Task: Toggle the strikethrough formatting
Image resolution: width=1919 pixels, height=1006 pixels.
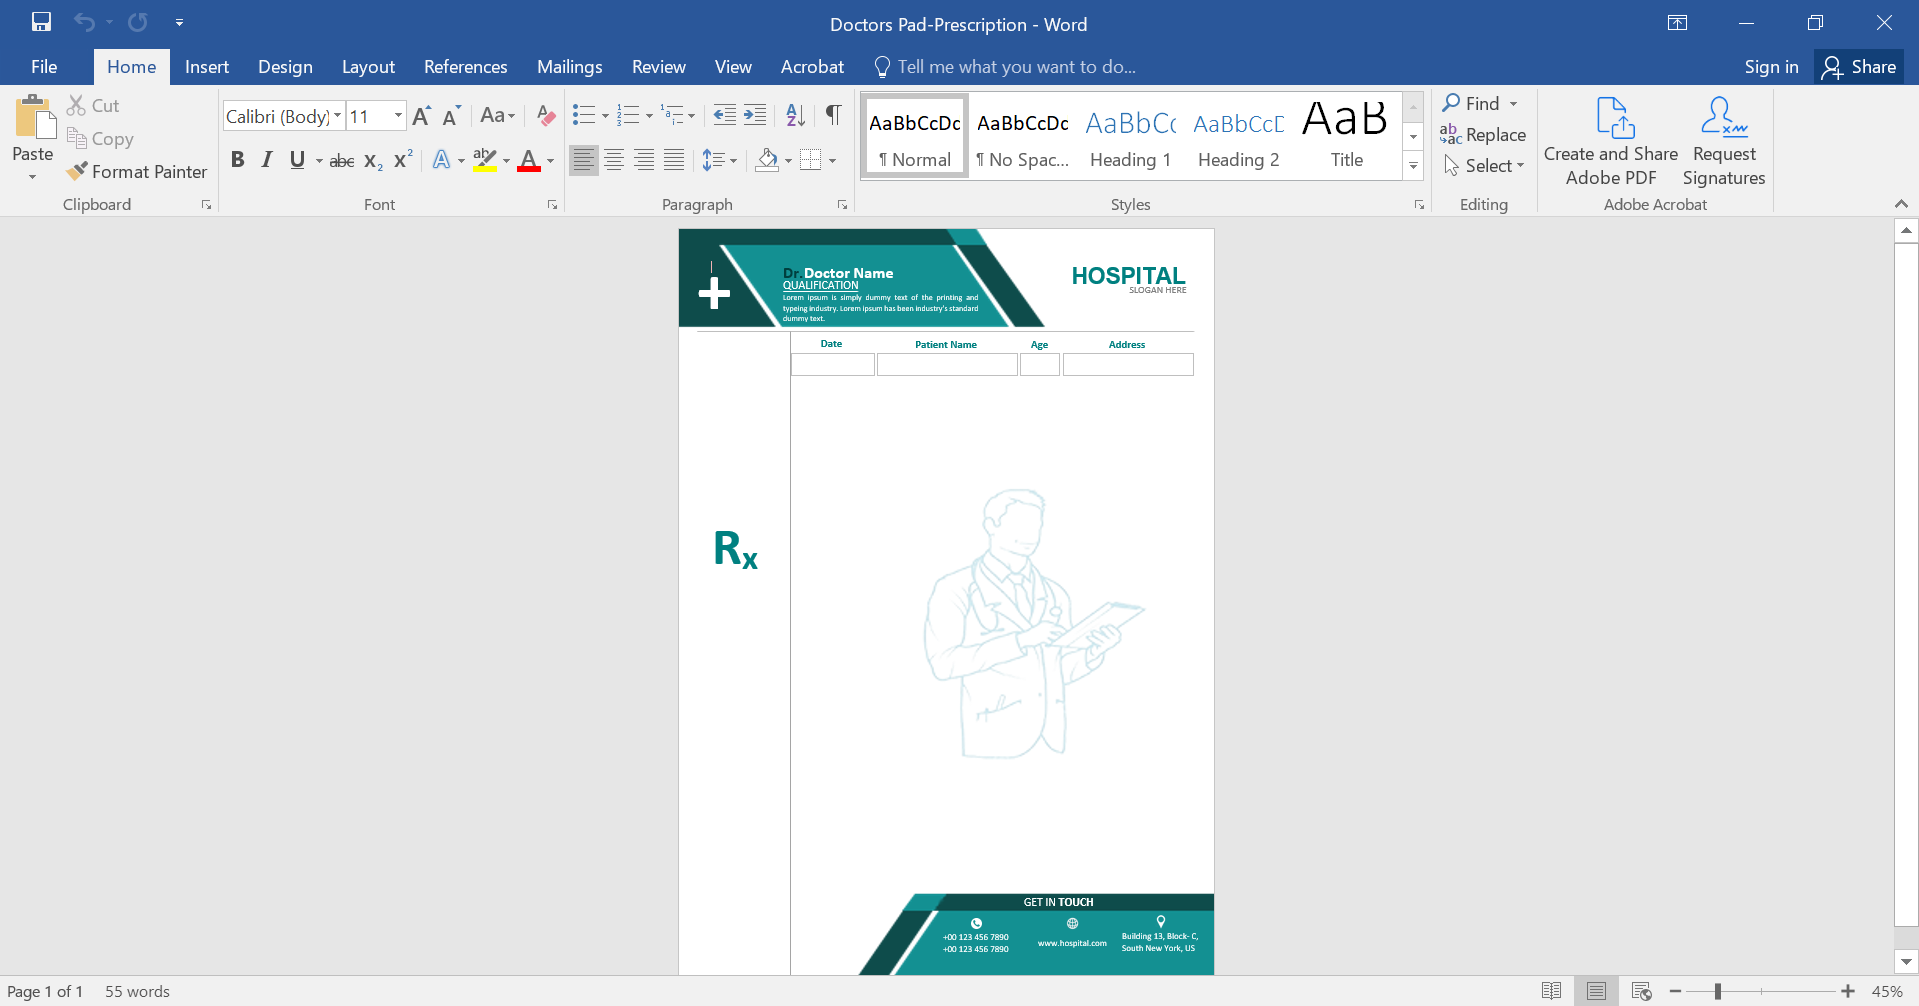Action: tap(341, 159)
